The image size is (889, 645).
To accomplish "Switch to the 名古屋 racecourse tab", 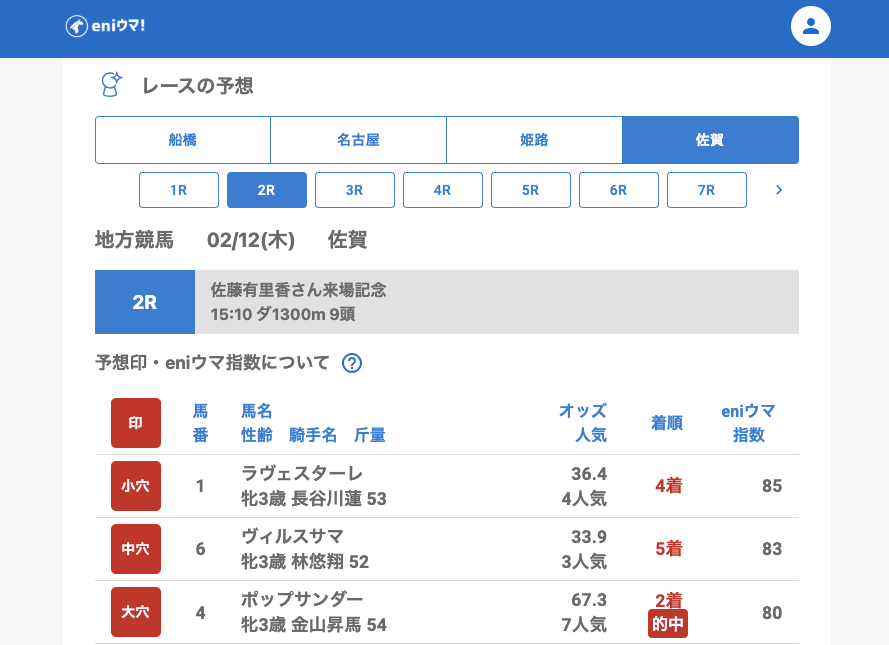I will [358, 140].
